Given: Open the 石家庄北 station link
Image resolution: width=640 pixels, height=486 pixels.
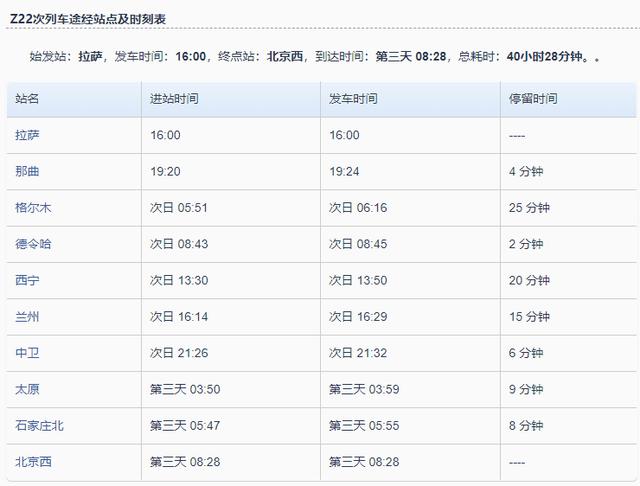Looking at the screenshot, I should [x=40, y=425].
